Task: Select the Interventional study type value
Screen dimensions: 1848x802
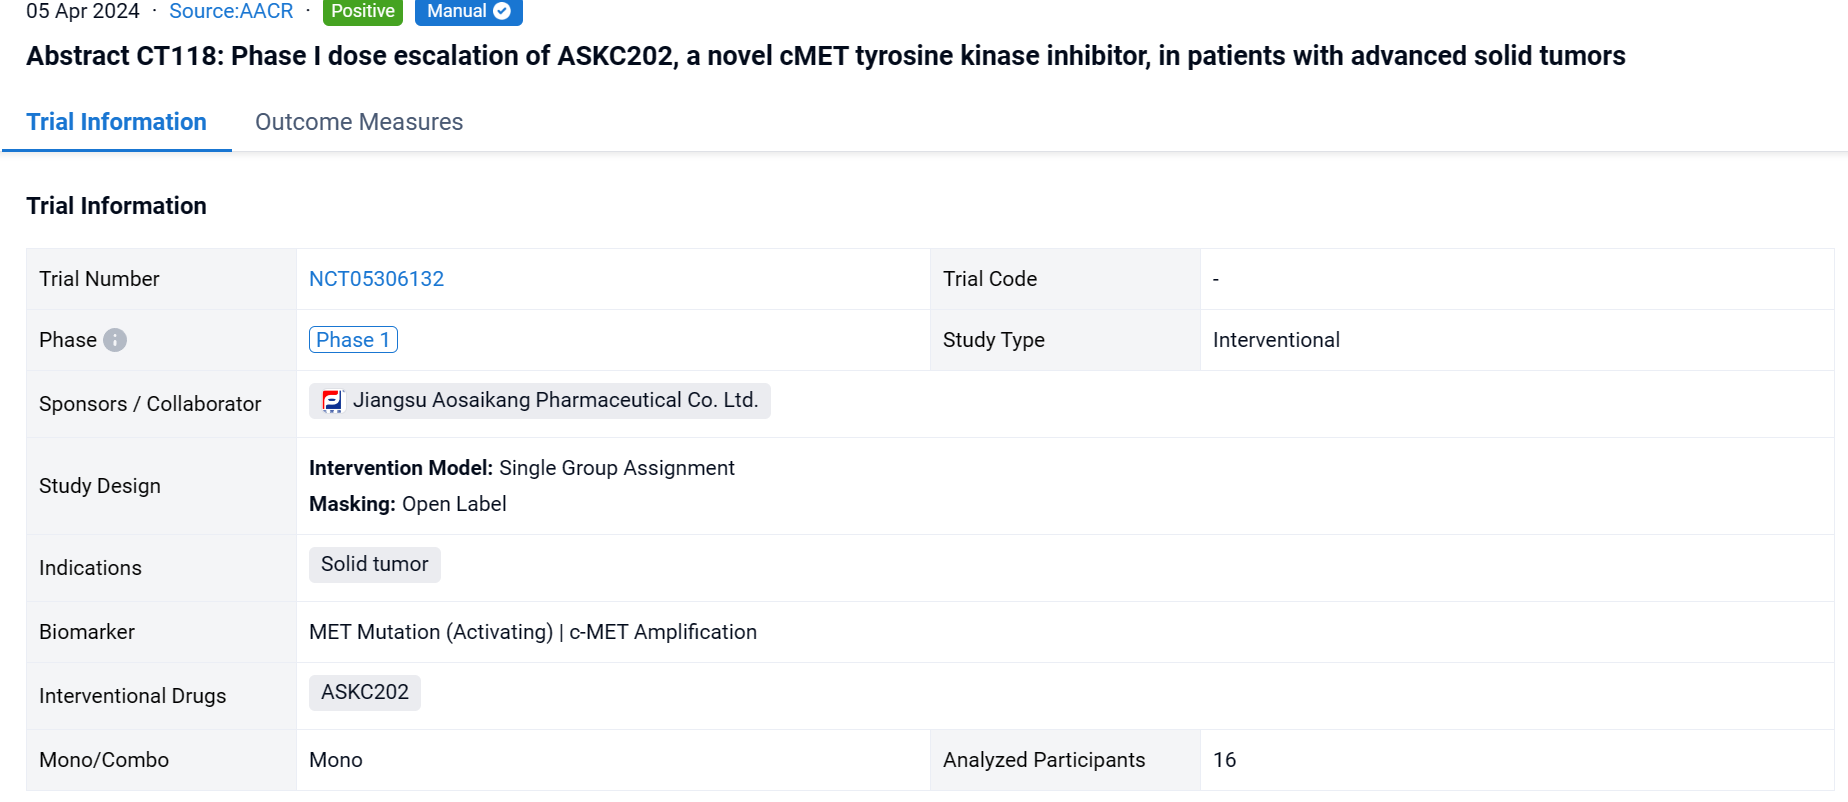Action: click(x=1276, y=340)
